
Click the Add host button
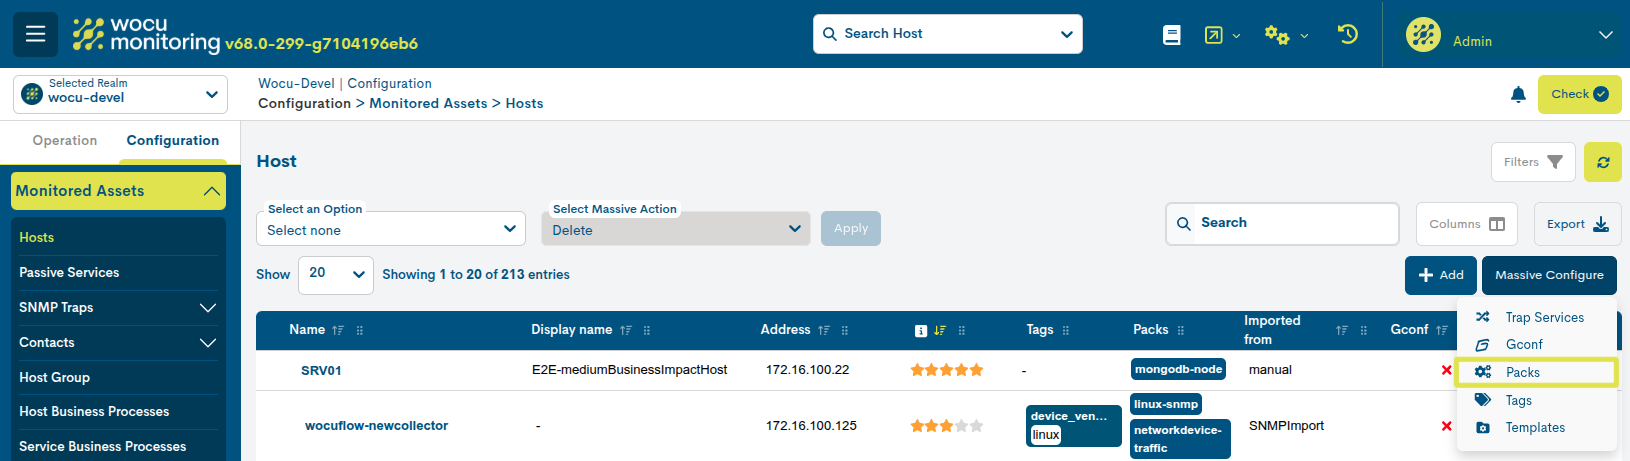click(1441, 275)
